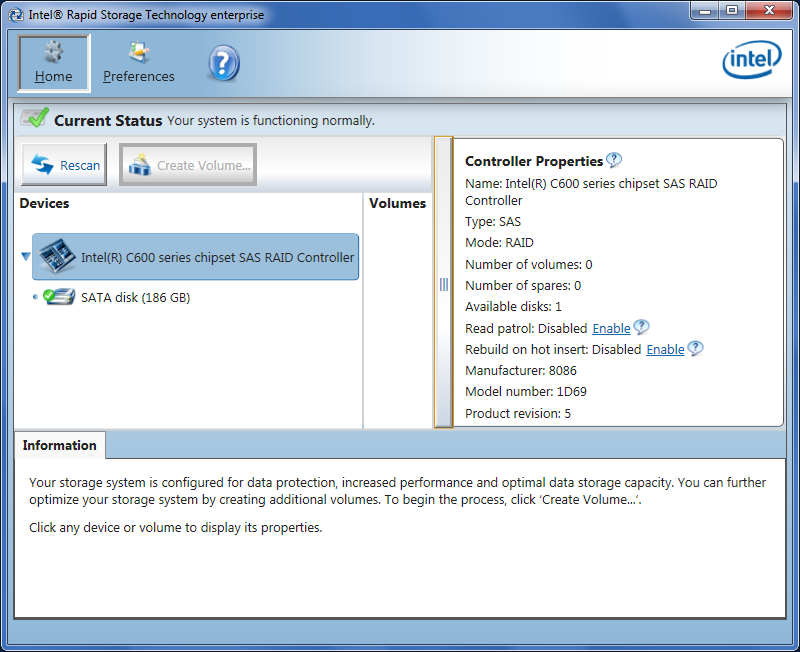Click 'Number of volumes: 0' text

(x=529, y=264)
